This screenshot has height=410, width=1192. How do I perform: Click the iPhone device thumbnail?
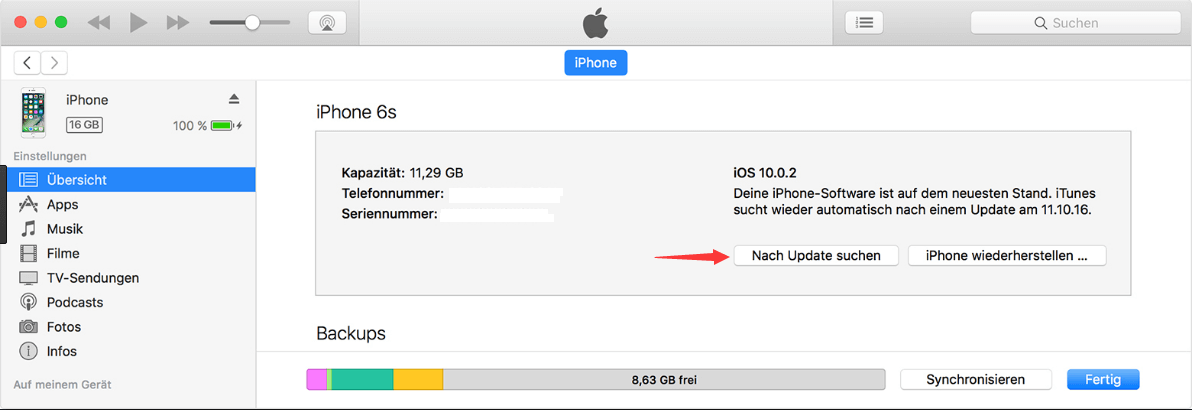(33, 113)
